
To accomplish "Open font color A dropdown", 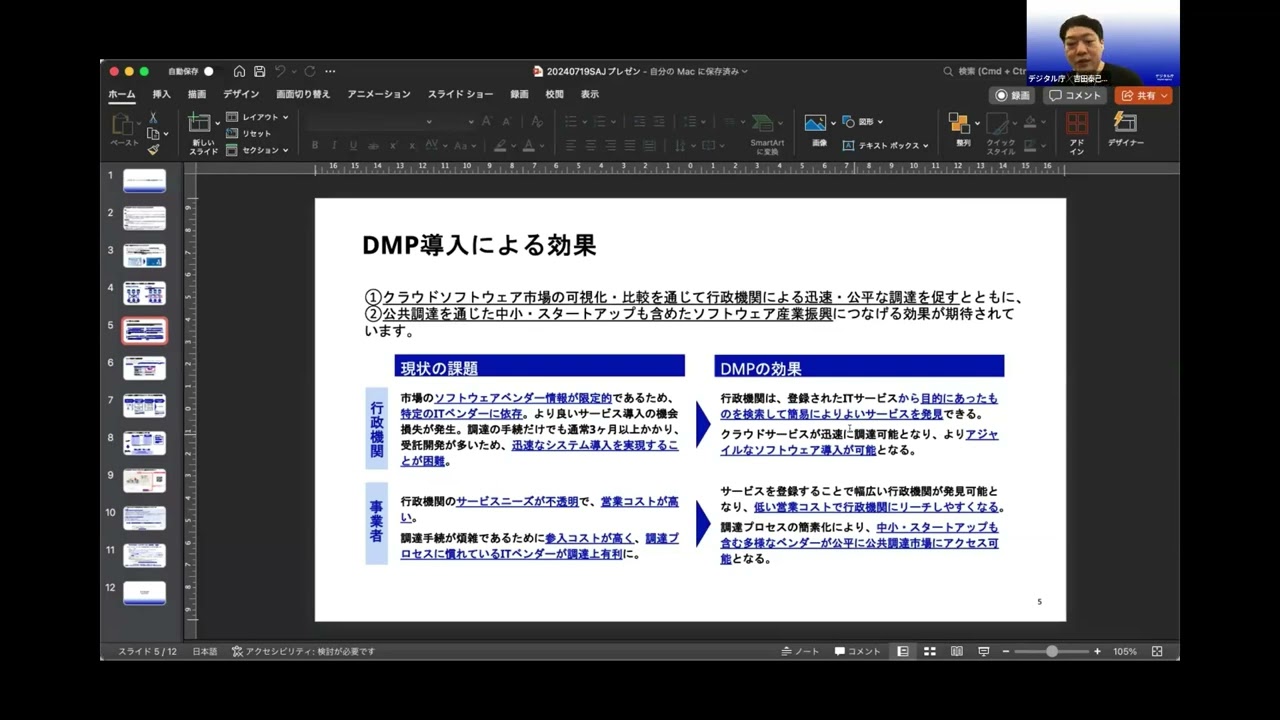I will pos(542,146).
